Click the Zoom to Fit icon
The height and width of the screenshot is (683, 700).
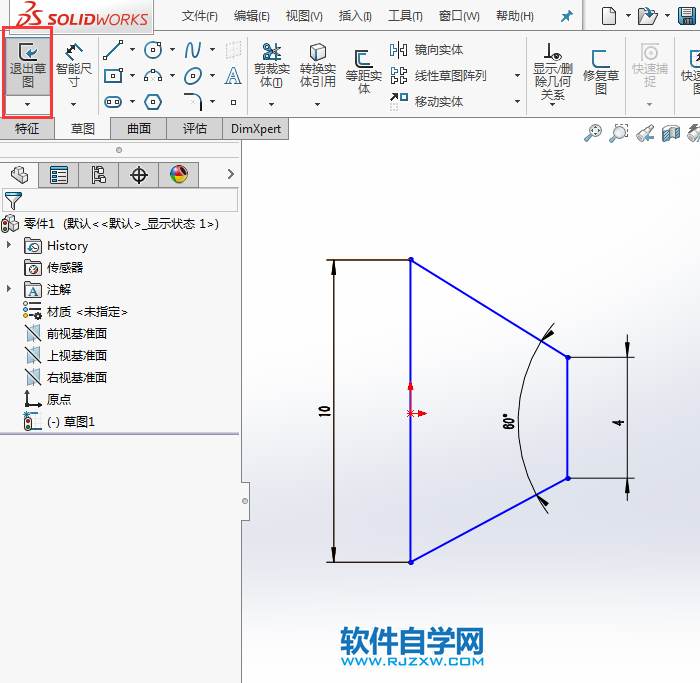tap(593, 133)
